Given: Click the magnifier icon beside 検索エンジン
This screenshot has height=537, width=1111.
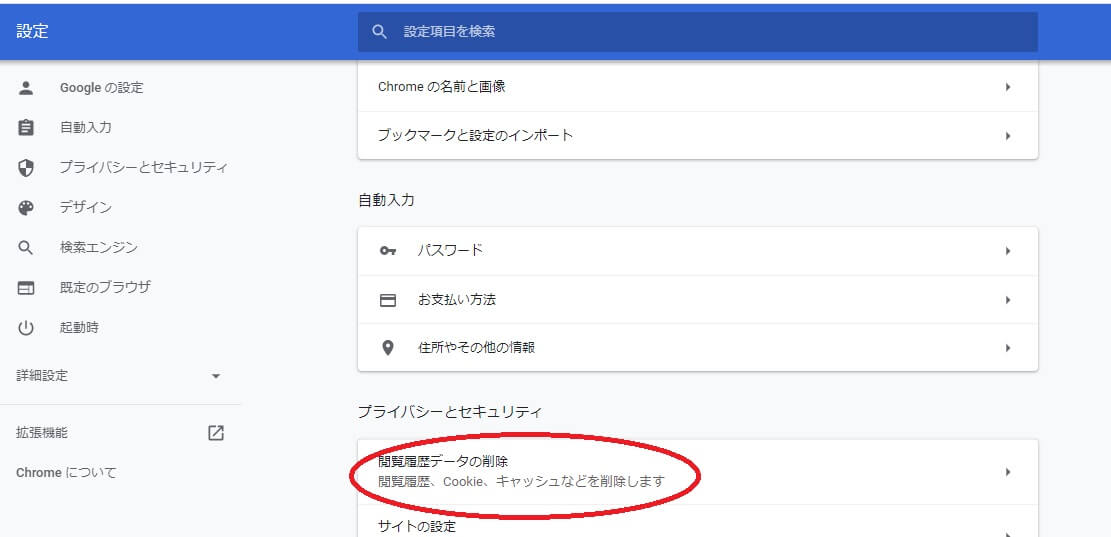Looking at the screenshot, I should click(26, 248).
